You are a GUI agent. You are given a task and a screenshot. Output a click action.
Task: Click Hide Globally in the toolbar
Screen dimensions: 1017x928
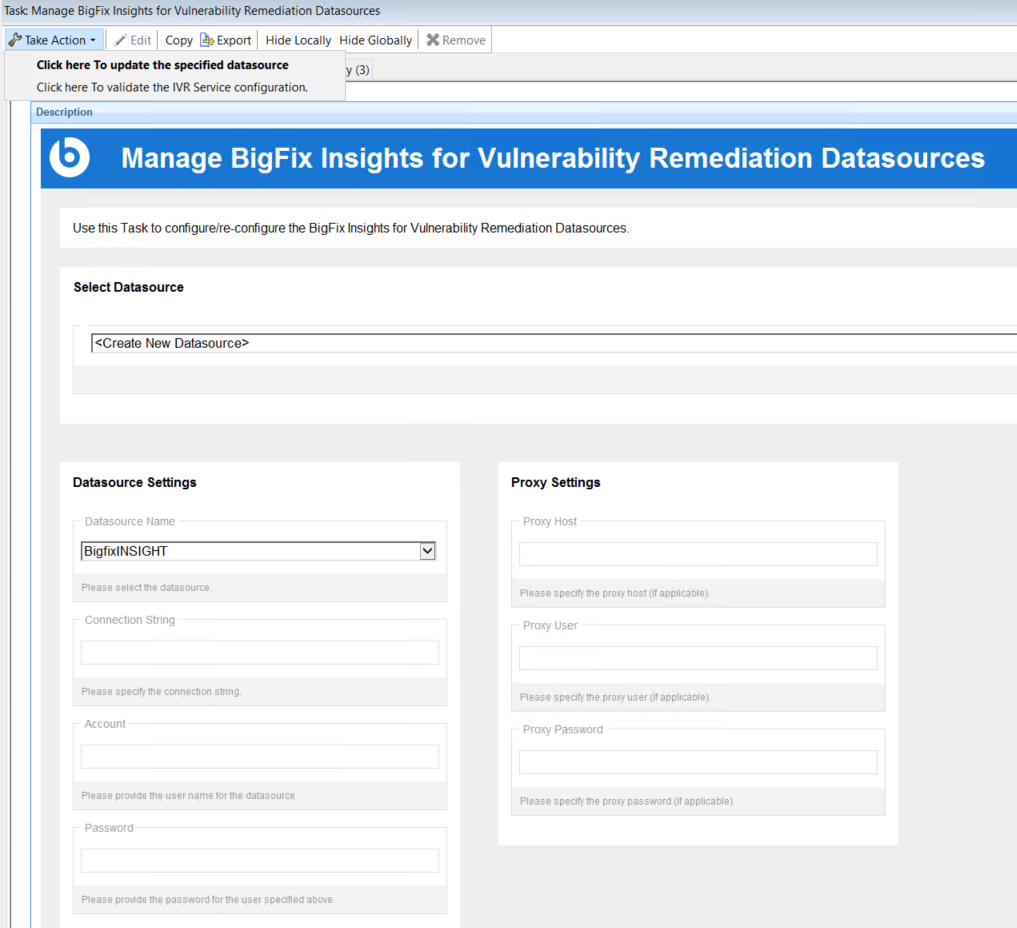[375, 40]
